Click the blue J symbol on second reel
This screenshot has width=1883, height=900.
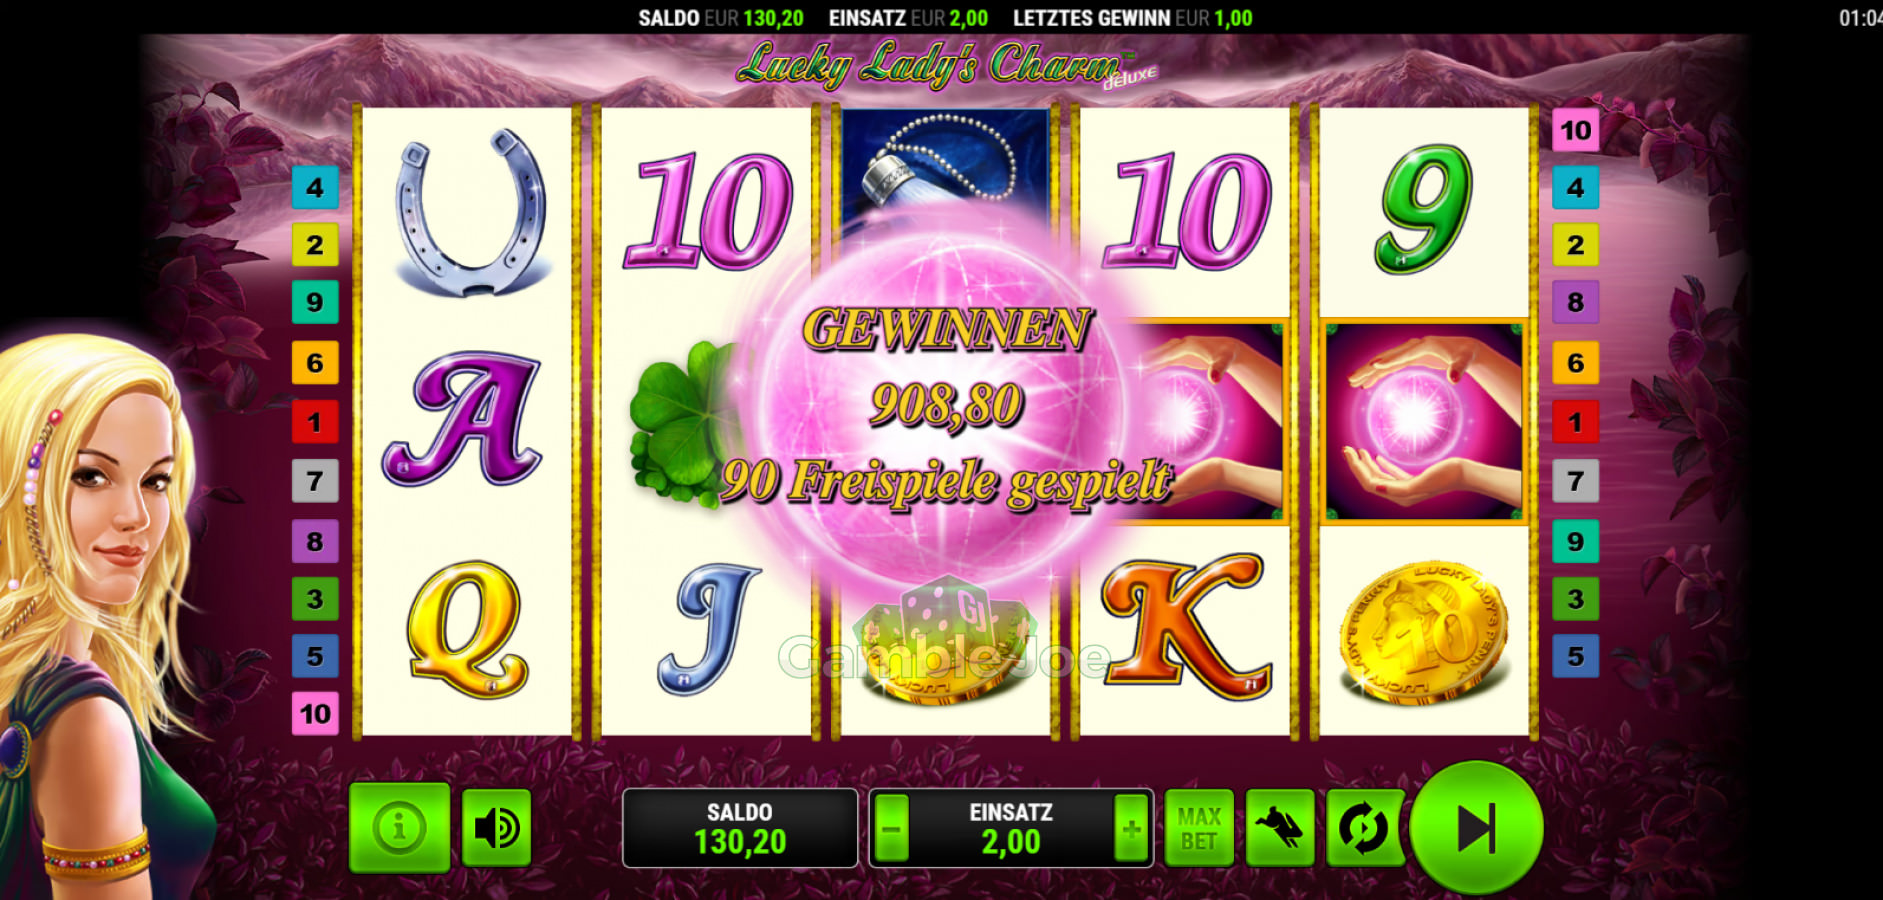click(x=707, y=628)
